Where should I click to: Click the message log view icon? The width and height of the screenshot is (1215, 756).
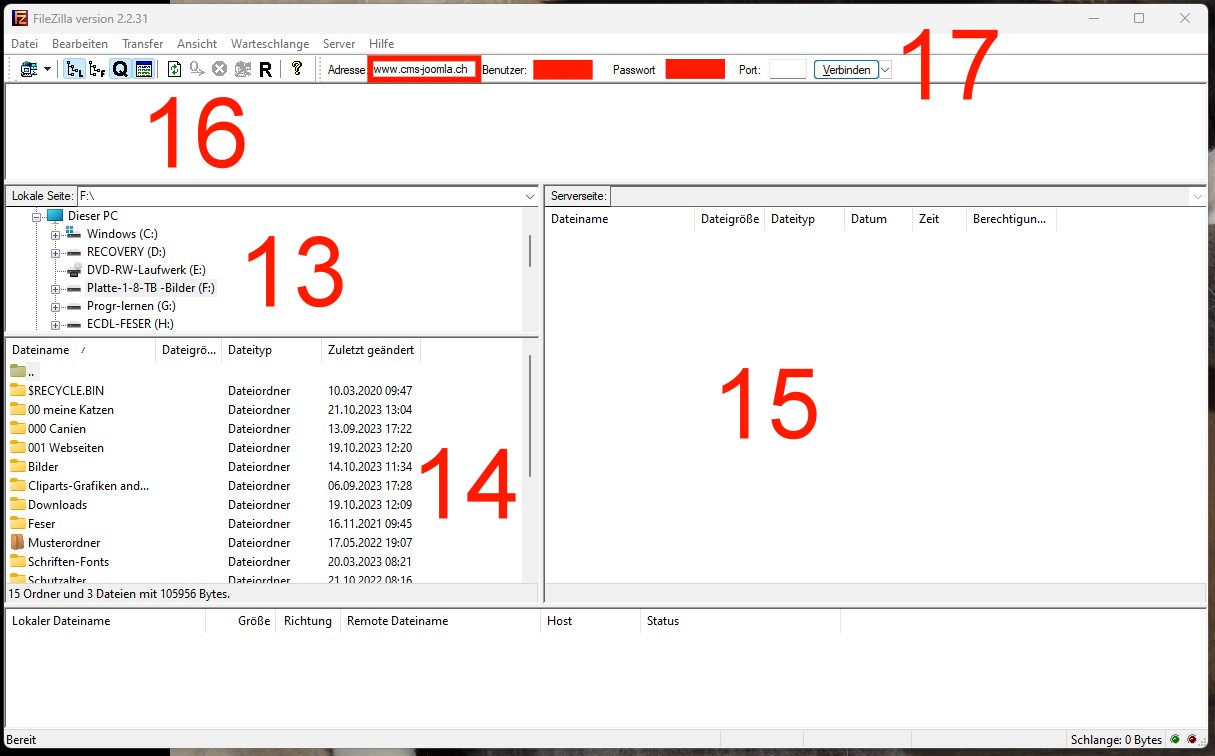(143, 69)
